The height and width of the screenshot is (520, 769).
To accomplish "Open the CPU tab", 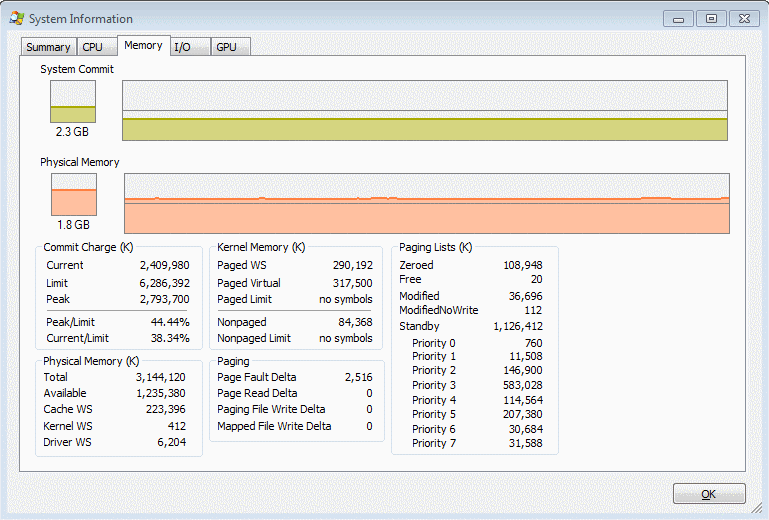I will coord(97,47).
